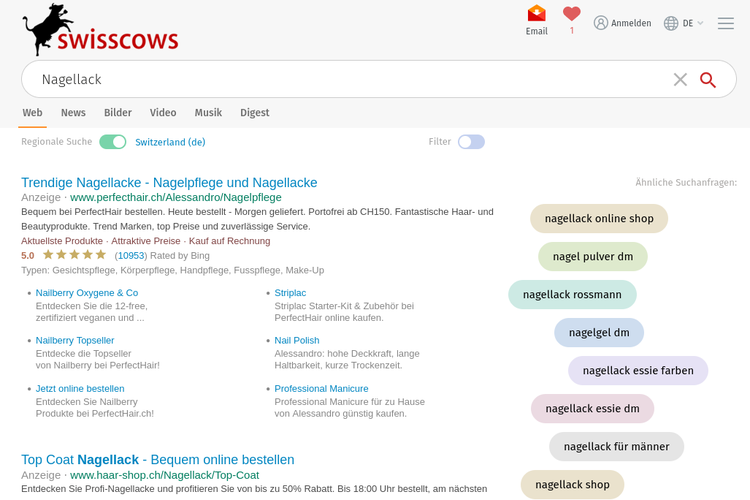Open Nailberry Topseller sitelink

75,340
